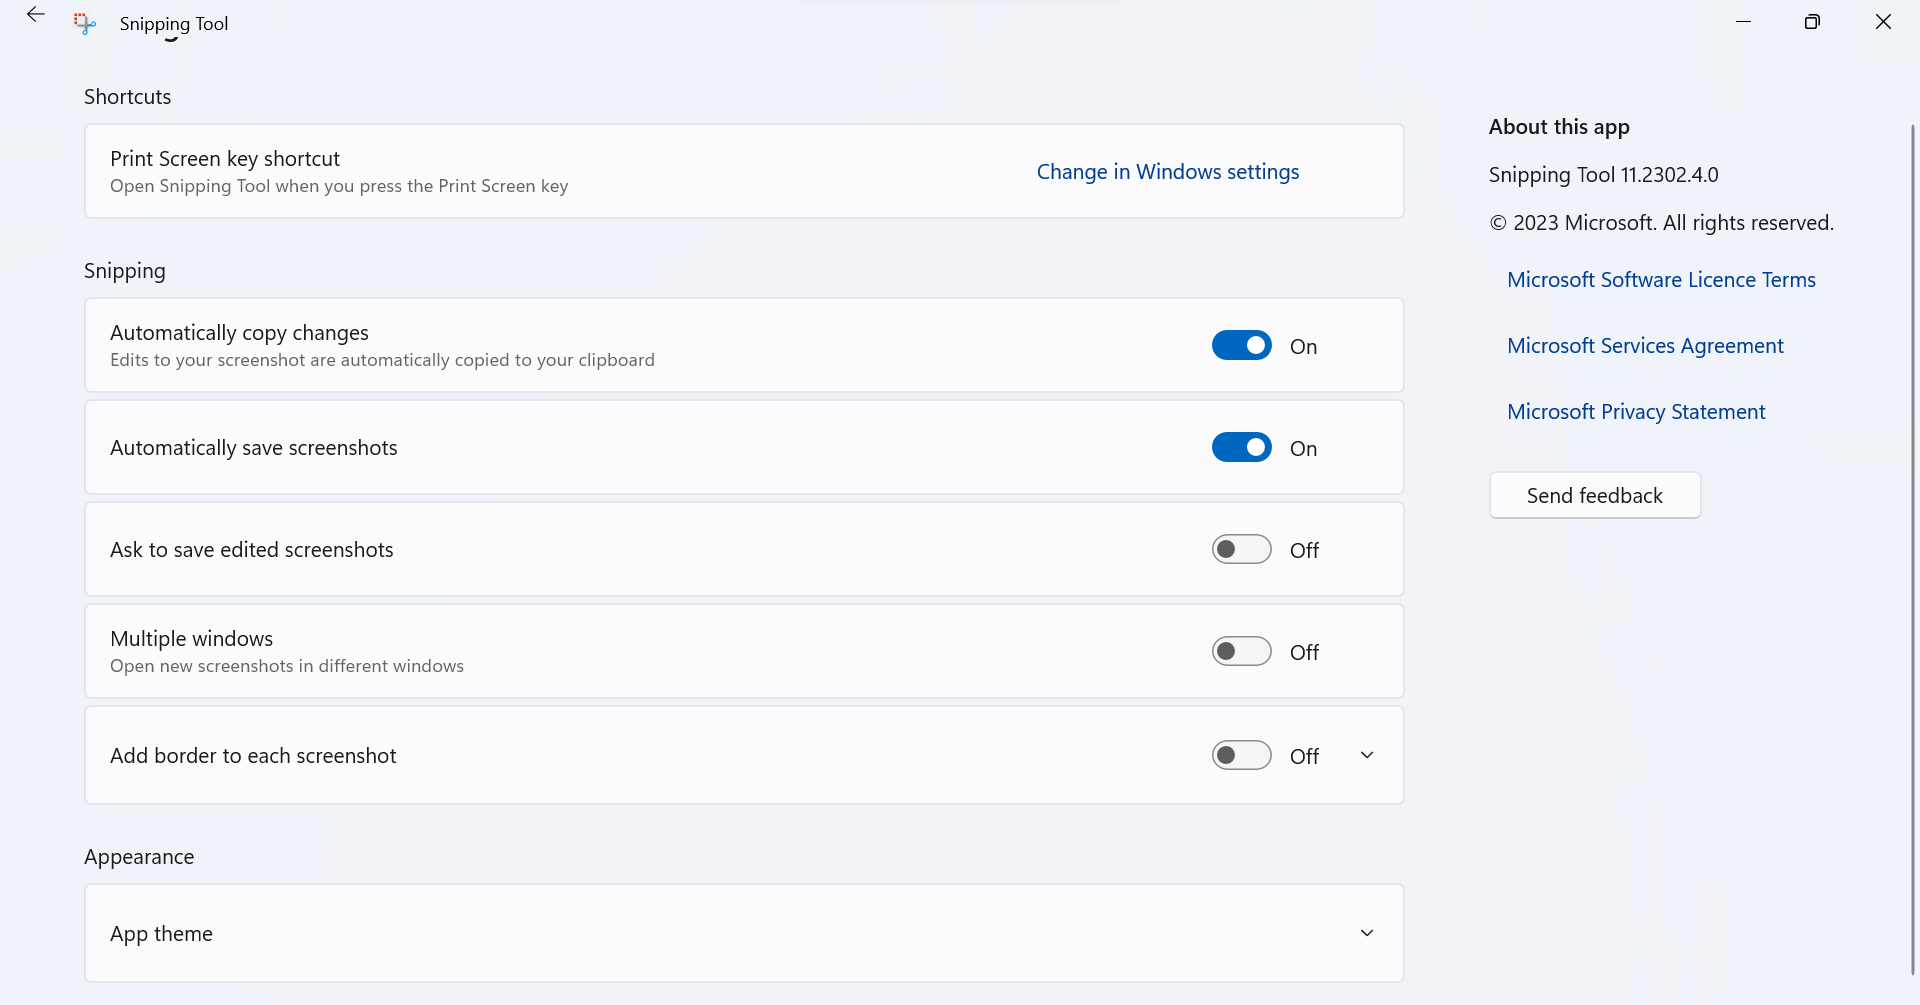Disable Automatically copy changes
1920x1005 pixels.
point(1242,344)
